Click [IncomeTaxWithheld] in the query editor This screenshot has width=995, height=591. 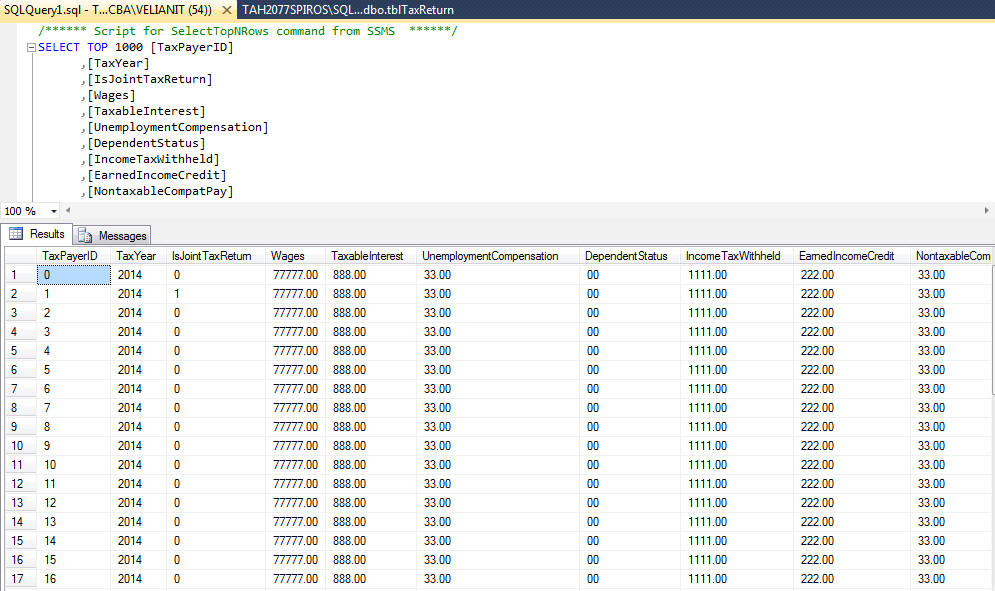(x=153, y=159)
